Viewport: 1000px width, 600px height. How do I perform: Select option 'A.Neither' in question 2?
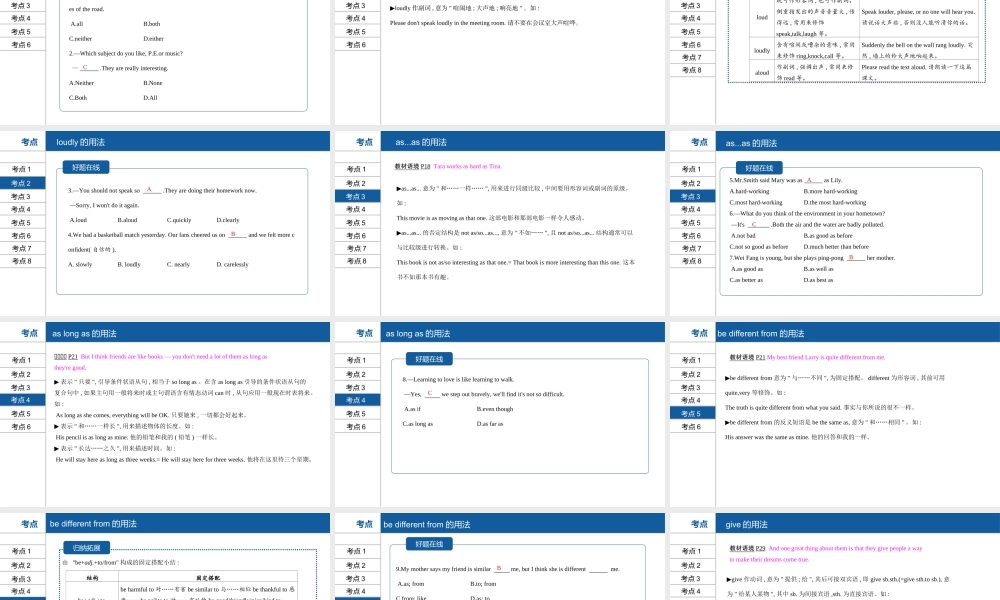coord(81,83)
